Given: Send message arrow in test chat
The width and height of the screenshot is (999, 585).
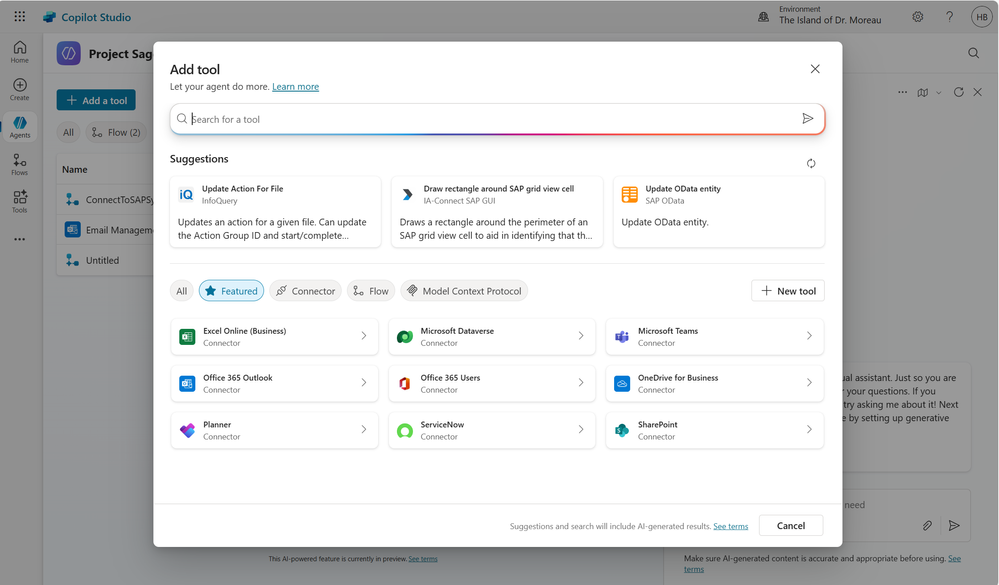Looking at the screenshot, I should point(954,526).
